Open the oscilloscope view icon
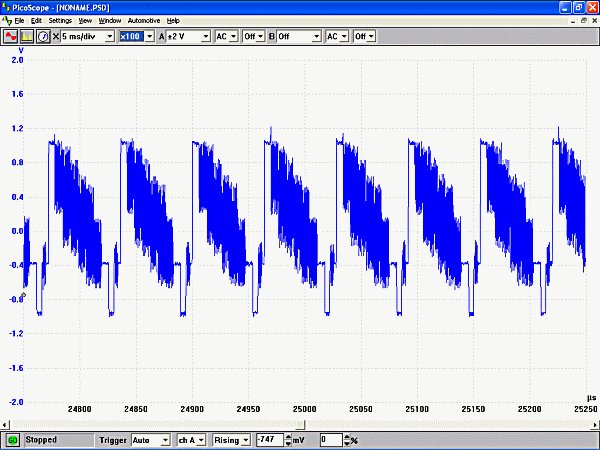 [x=10, y=36]
